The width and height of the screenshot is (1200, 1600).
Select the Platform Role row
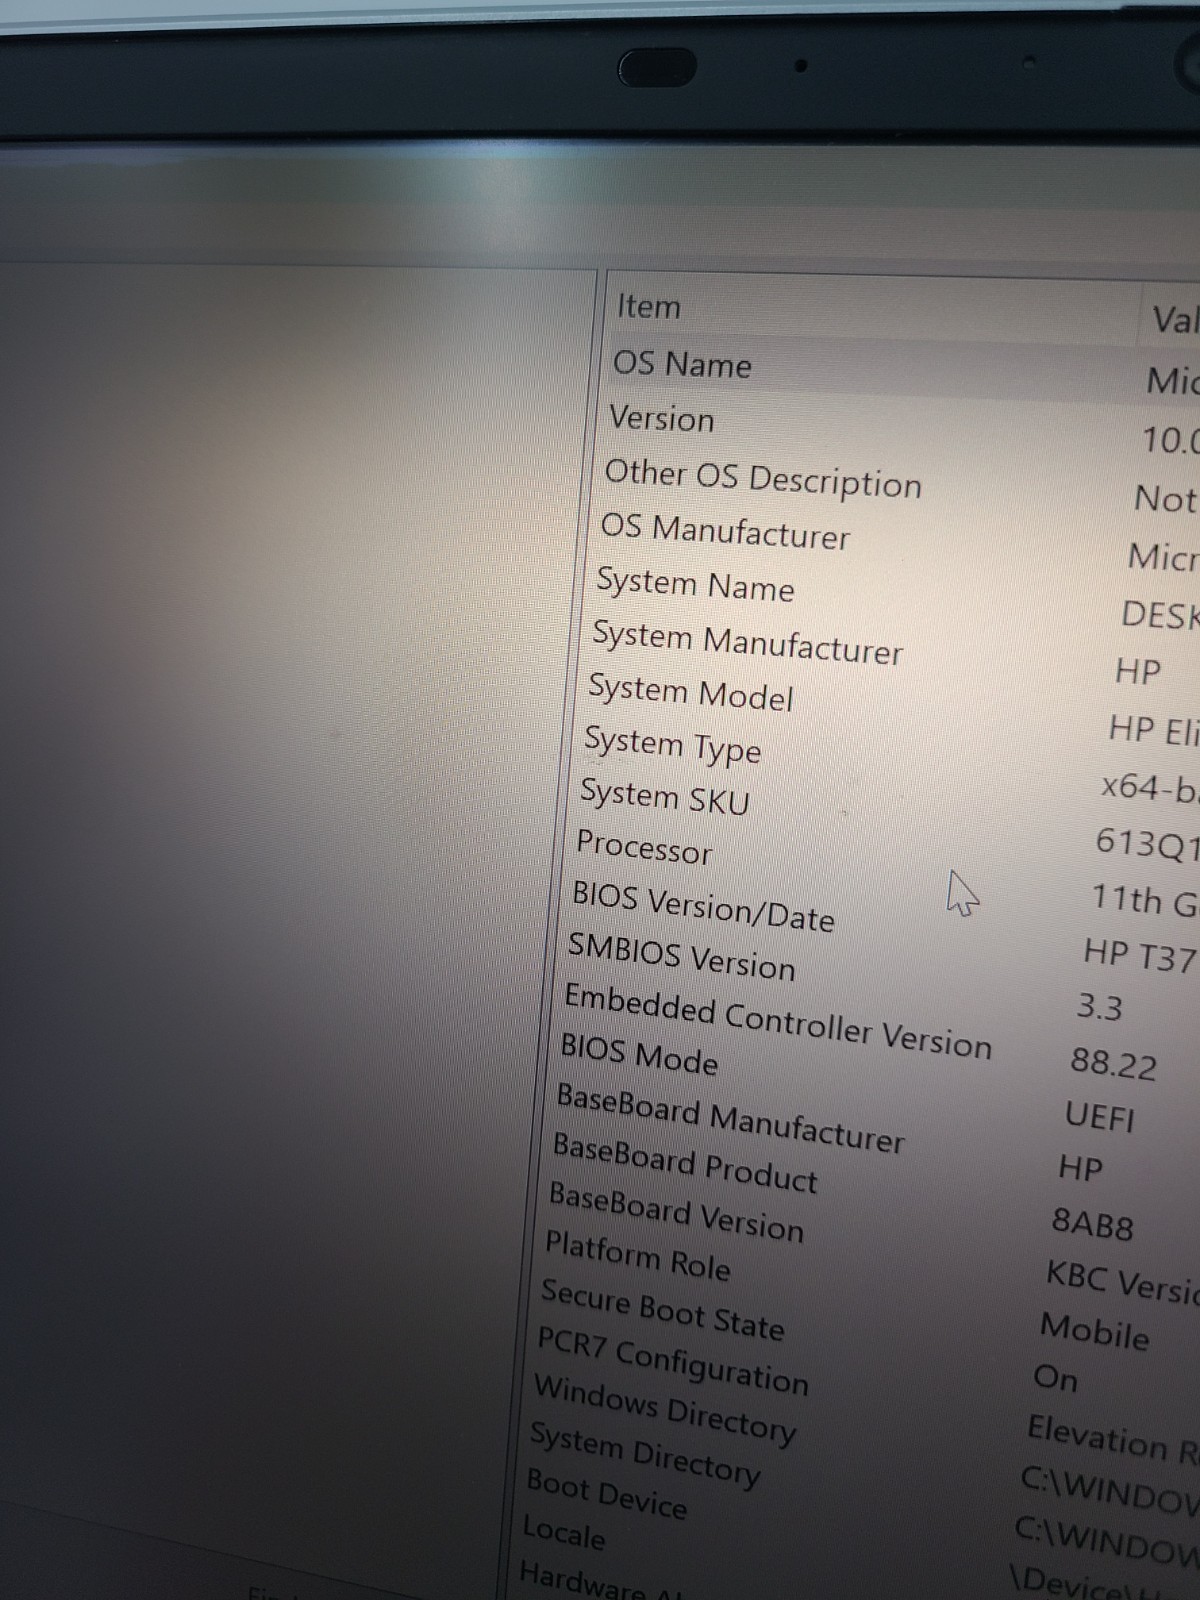637,1256
